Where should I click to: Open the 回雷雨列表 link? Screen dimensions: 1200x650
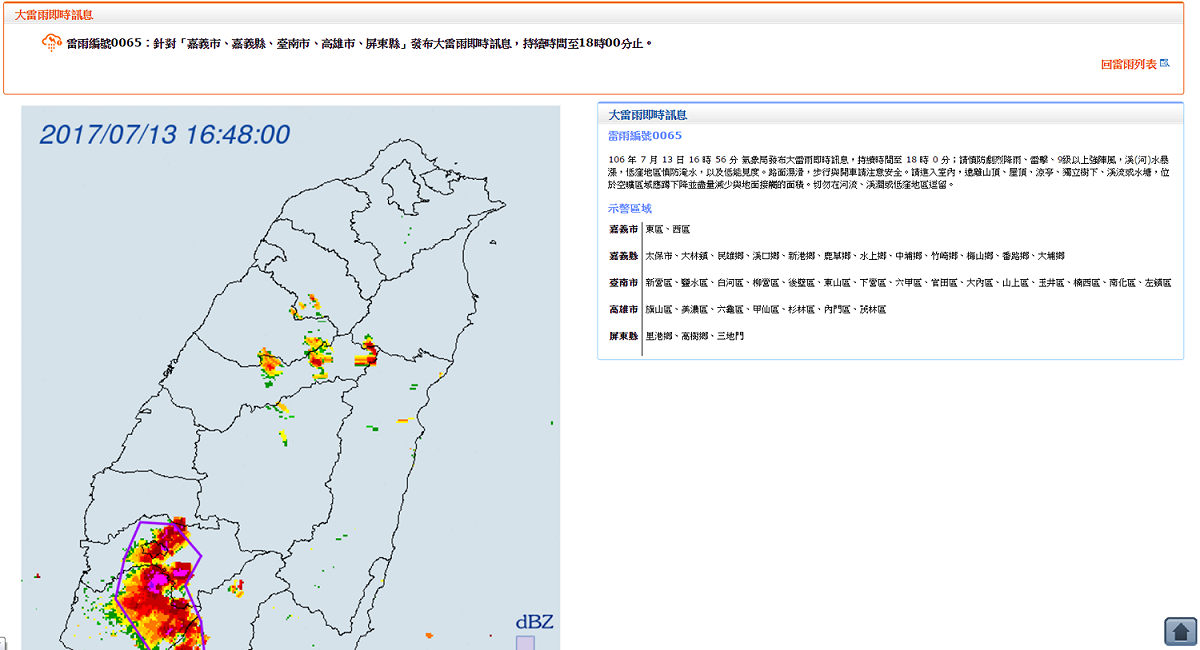(x=1128, y=64)
